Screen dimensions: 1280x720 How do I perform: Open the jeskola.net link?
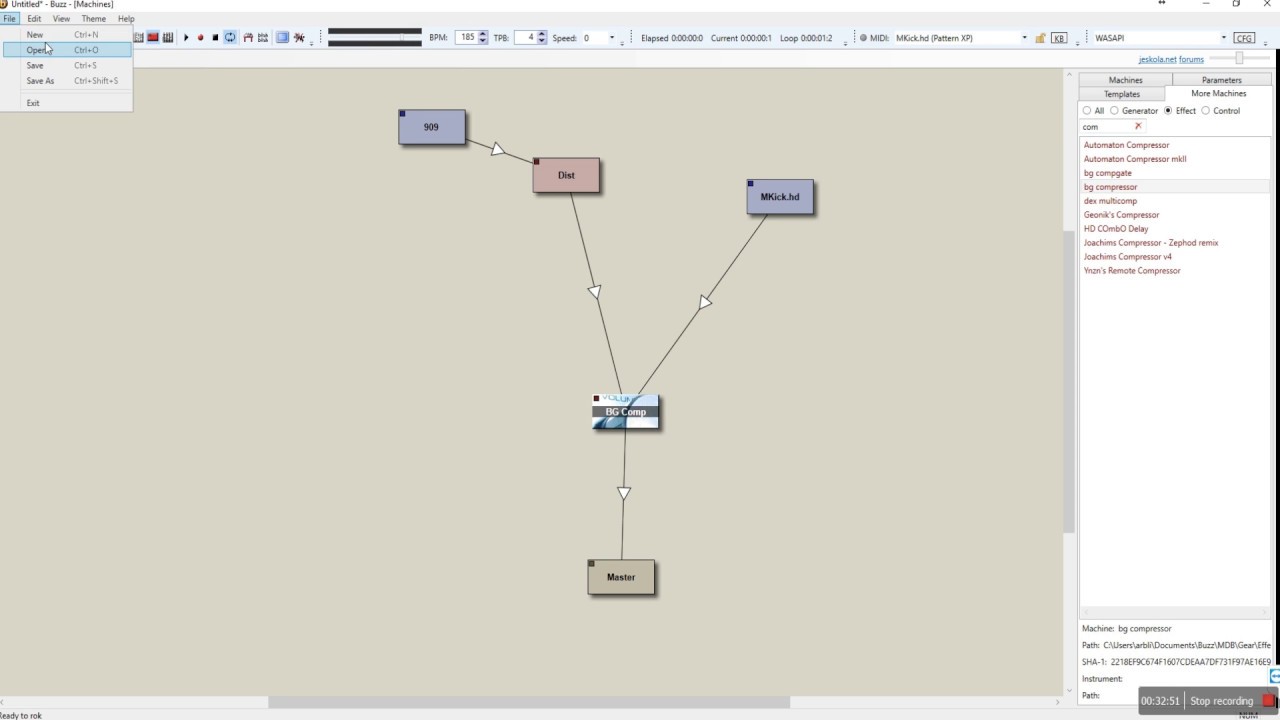click(x=1157, y=59)
